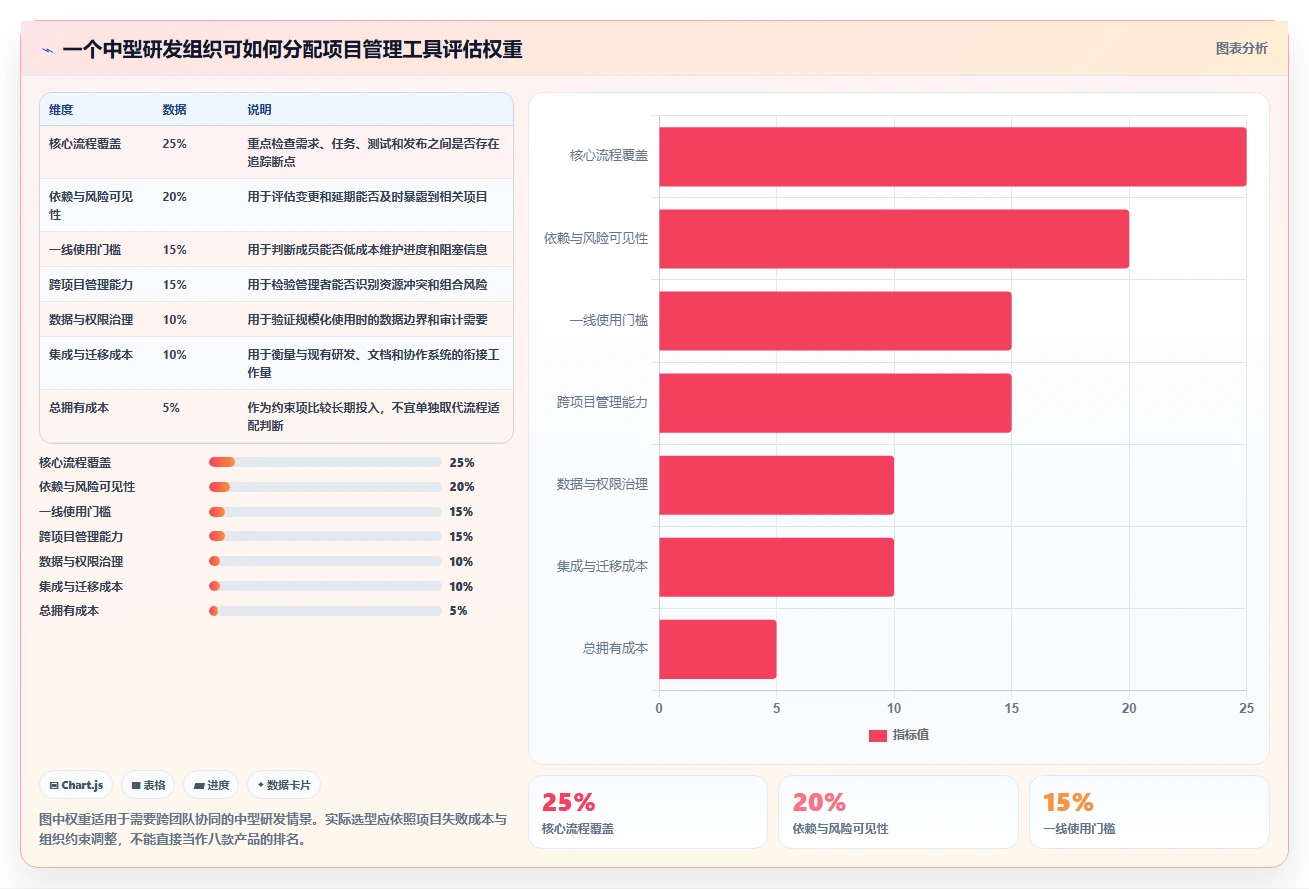Open the 15% 一线使用门槛 stat card

(x=1149, y=812)
